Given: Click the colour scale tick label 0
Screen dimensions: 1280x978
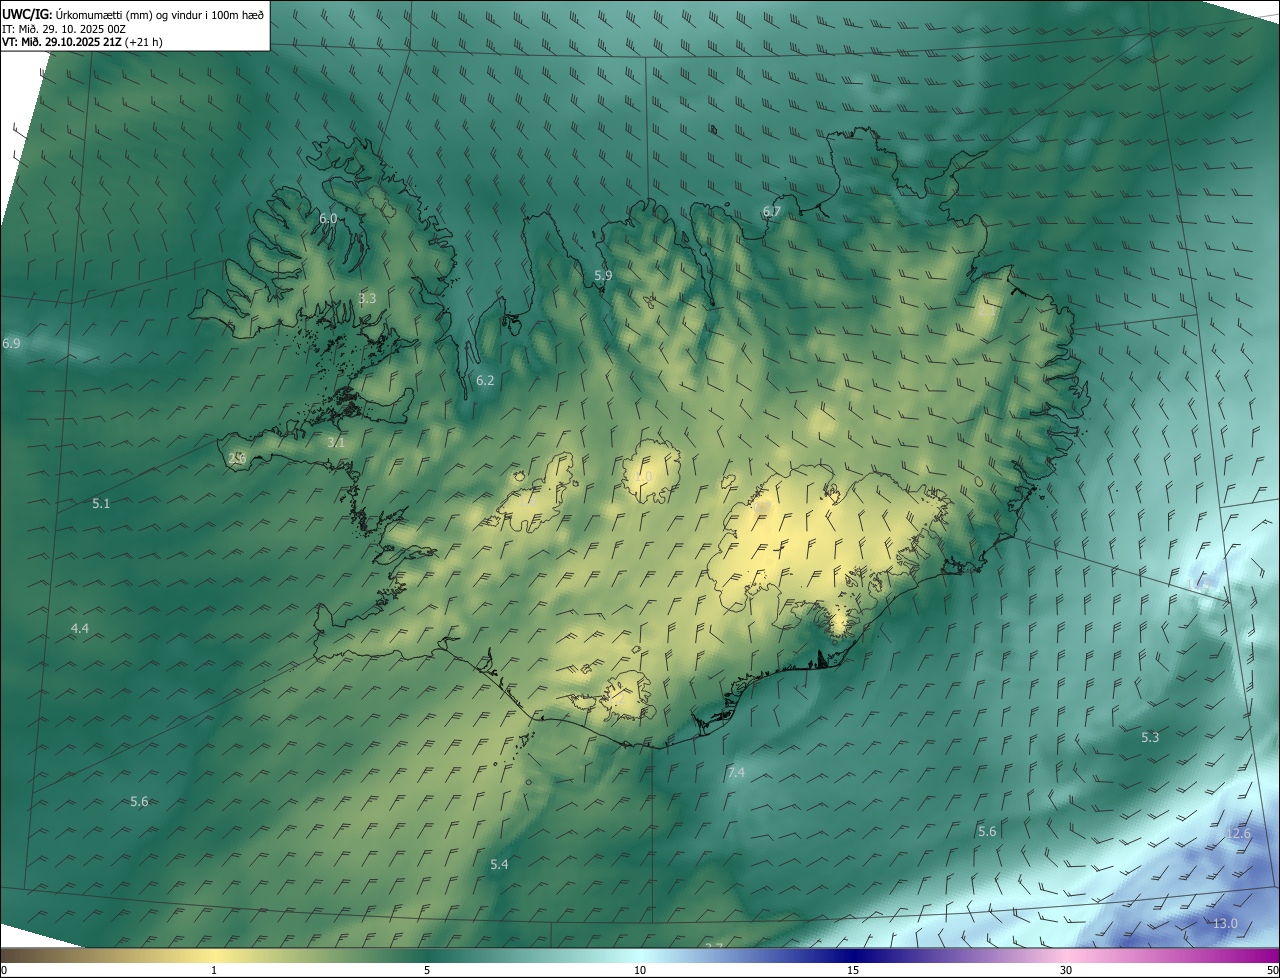Looking at the screenshot, I should 3,970.
